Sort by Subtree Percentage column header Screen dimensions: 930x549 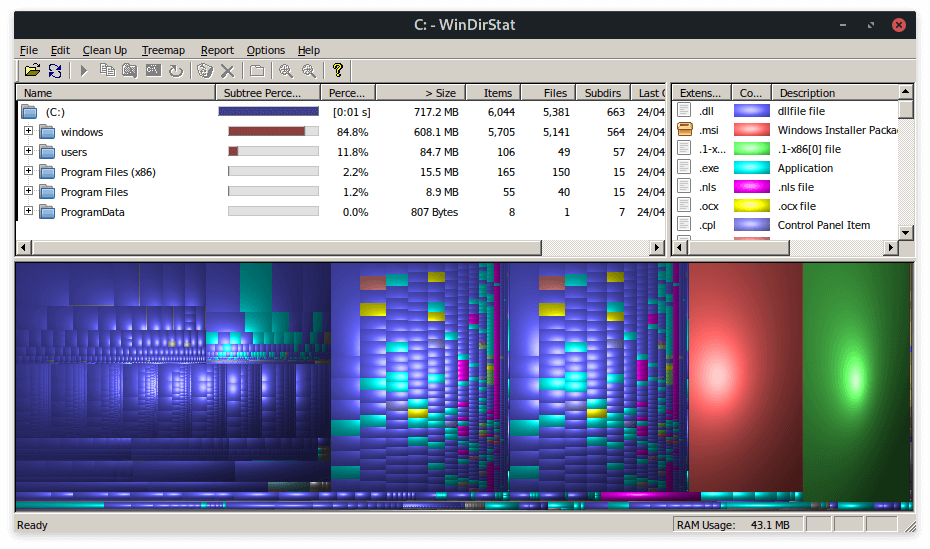(x=268, y=93)
